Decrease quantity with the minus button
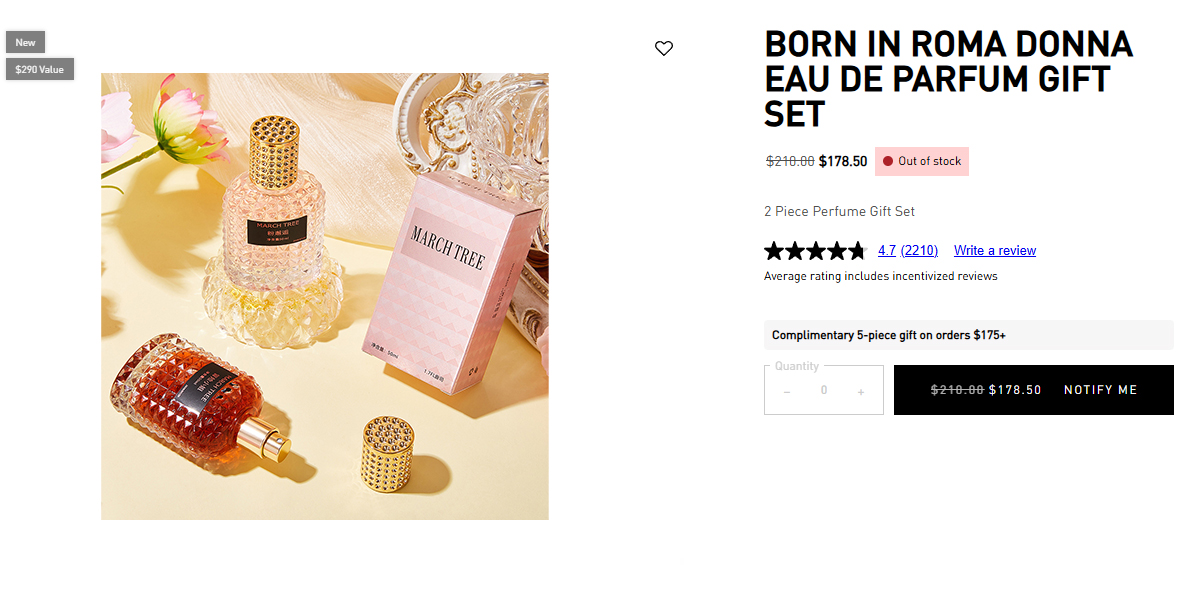Image resolution: width=1188 pixels, height=593 pixels. coord(787,391)
